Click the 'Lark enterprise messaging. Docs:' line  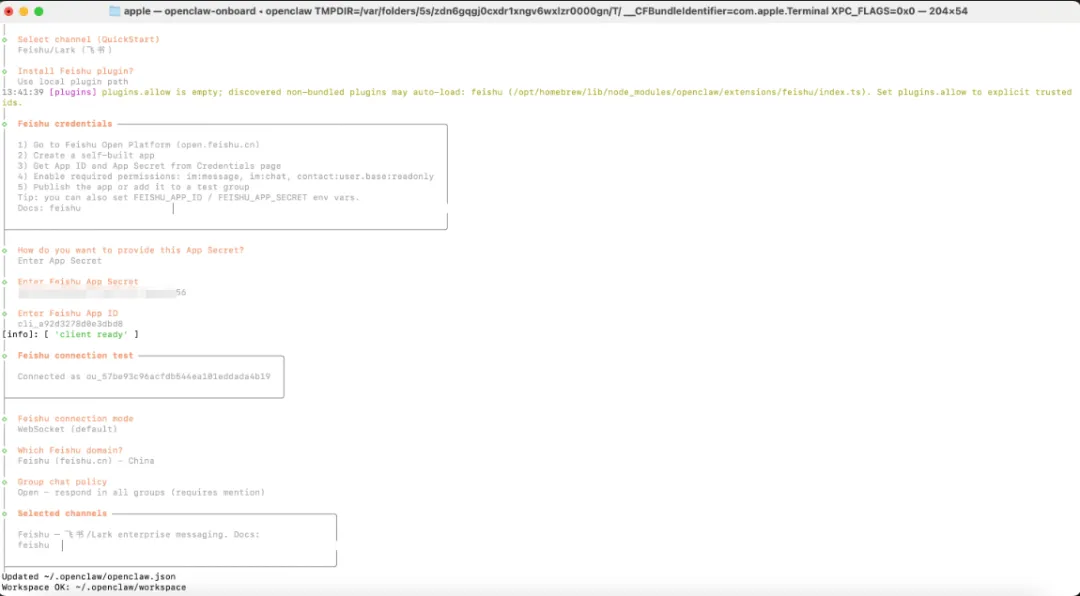(x=138, y=534)
